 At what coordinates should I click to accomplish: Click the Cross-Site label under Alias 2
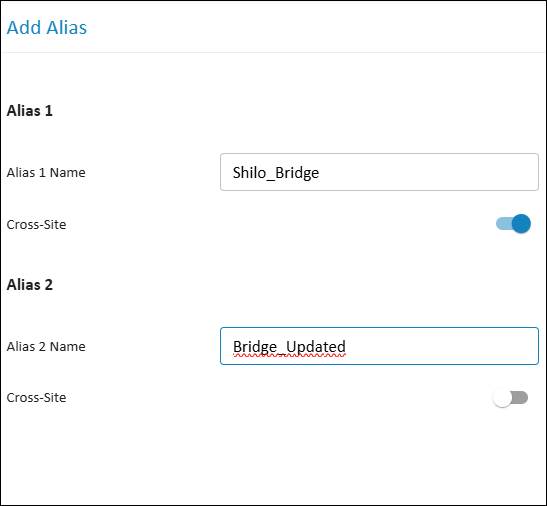[36, 397]
